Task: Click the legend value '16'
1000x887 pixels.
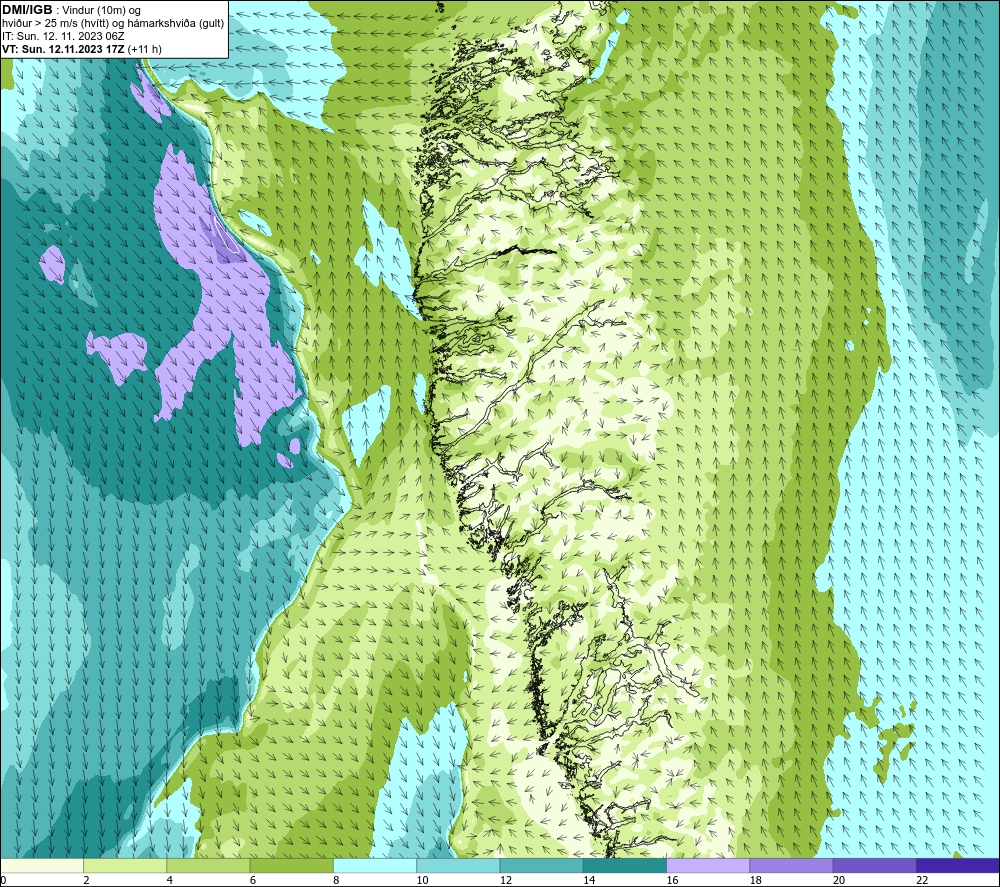Action: click(672, 881)
